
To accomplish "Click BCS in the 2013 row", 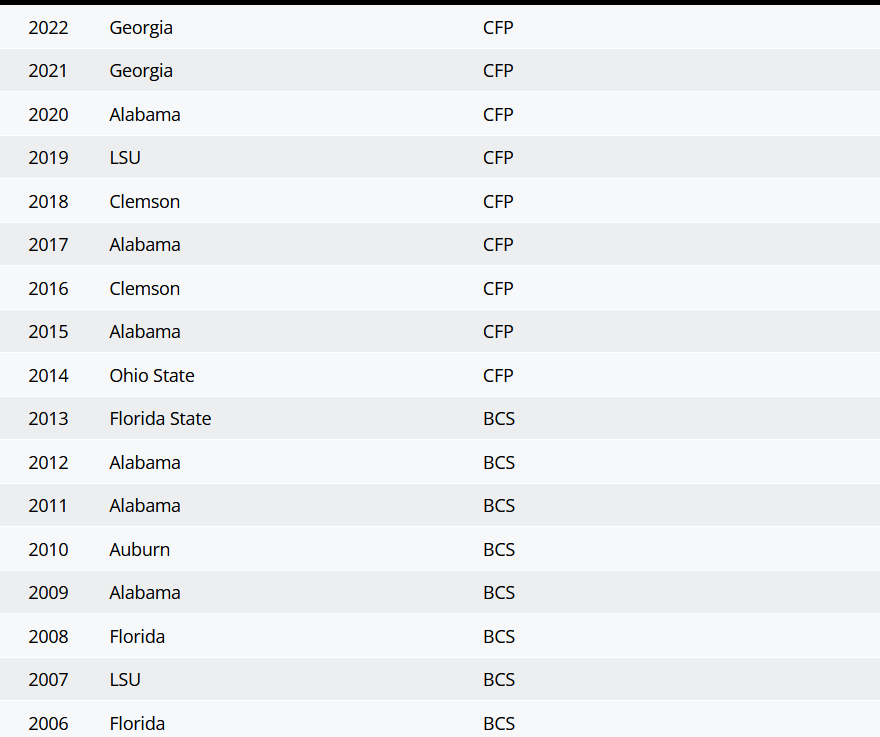I will click(499, 419).
